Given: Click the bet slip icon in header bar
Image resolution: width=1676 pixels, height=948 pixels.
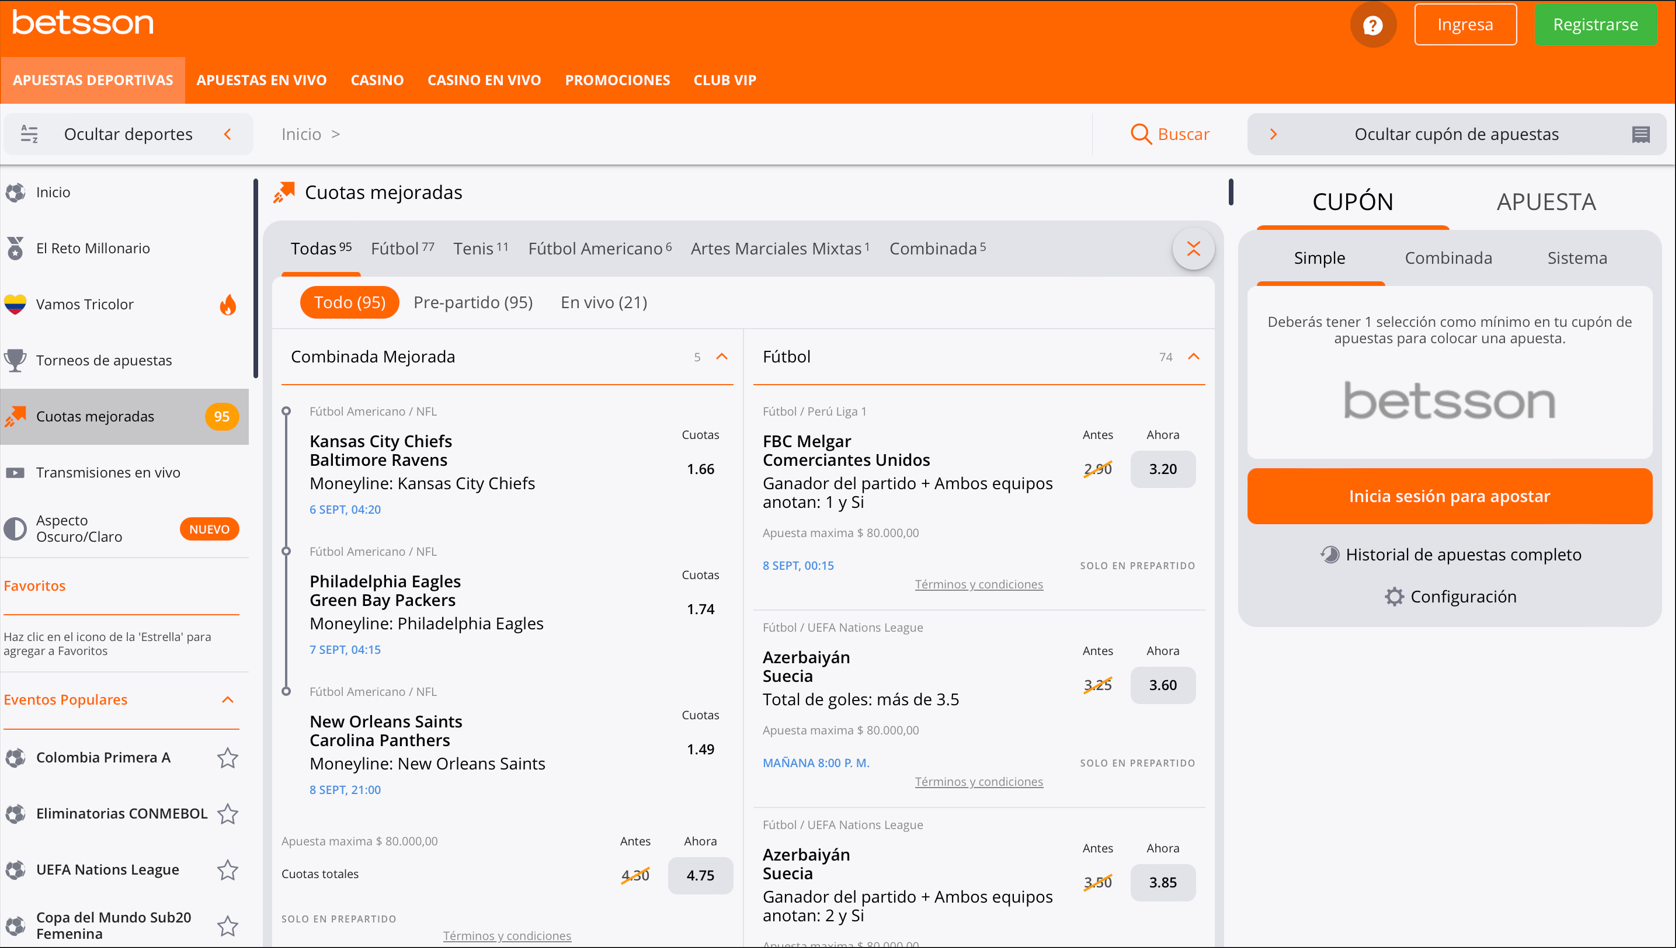Looking at the screenshot, I should click(x=1641, y=134).
